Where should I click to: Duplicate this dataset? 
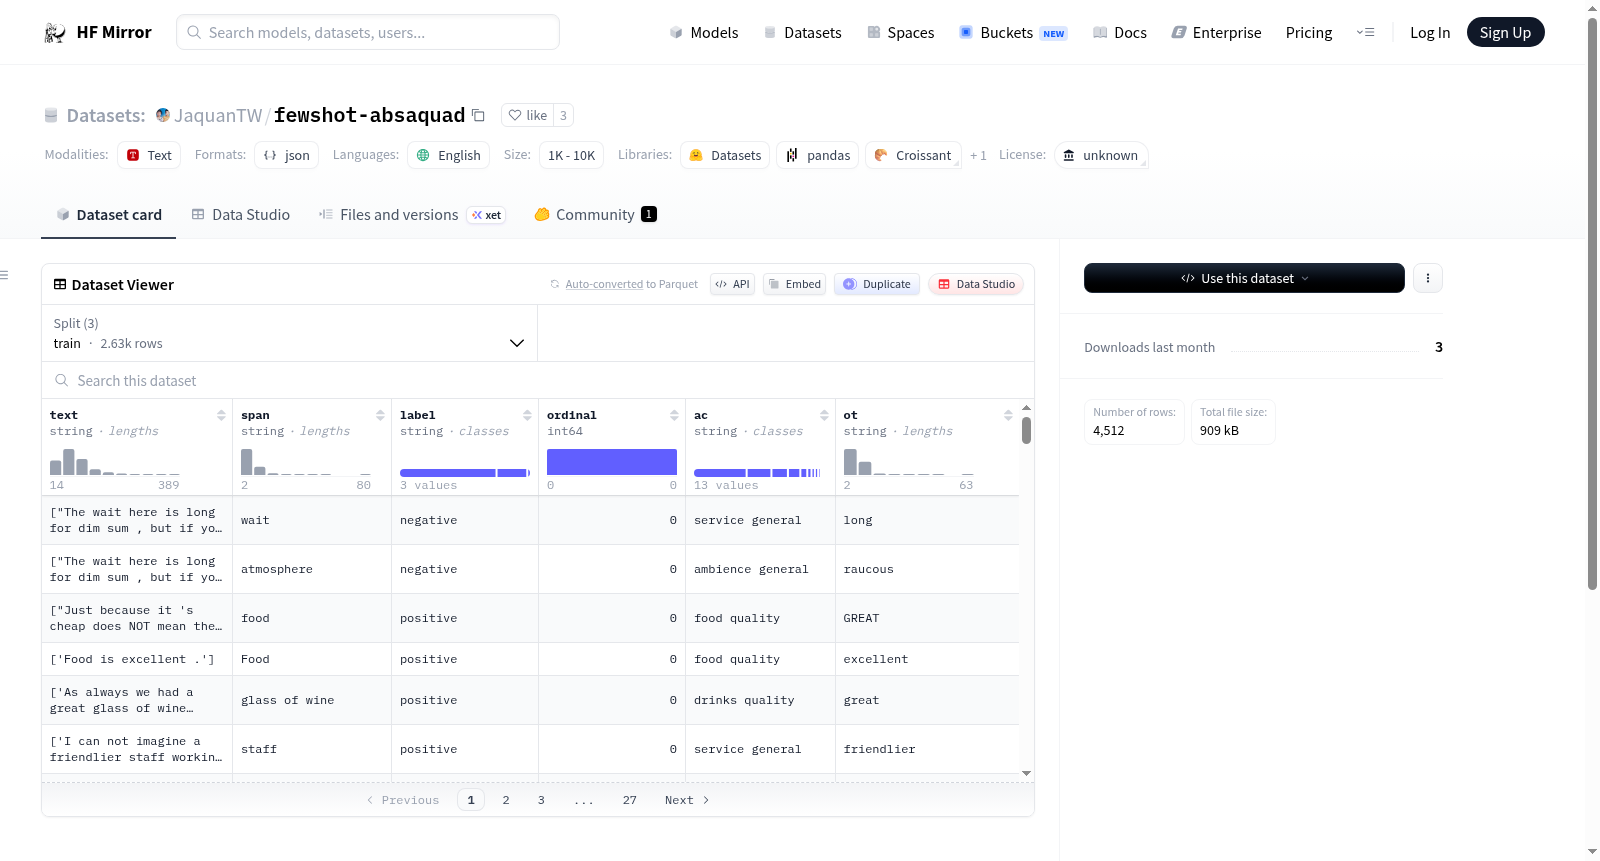pos(877,284)
